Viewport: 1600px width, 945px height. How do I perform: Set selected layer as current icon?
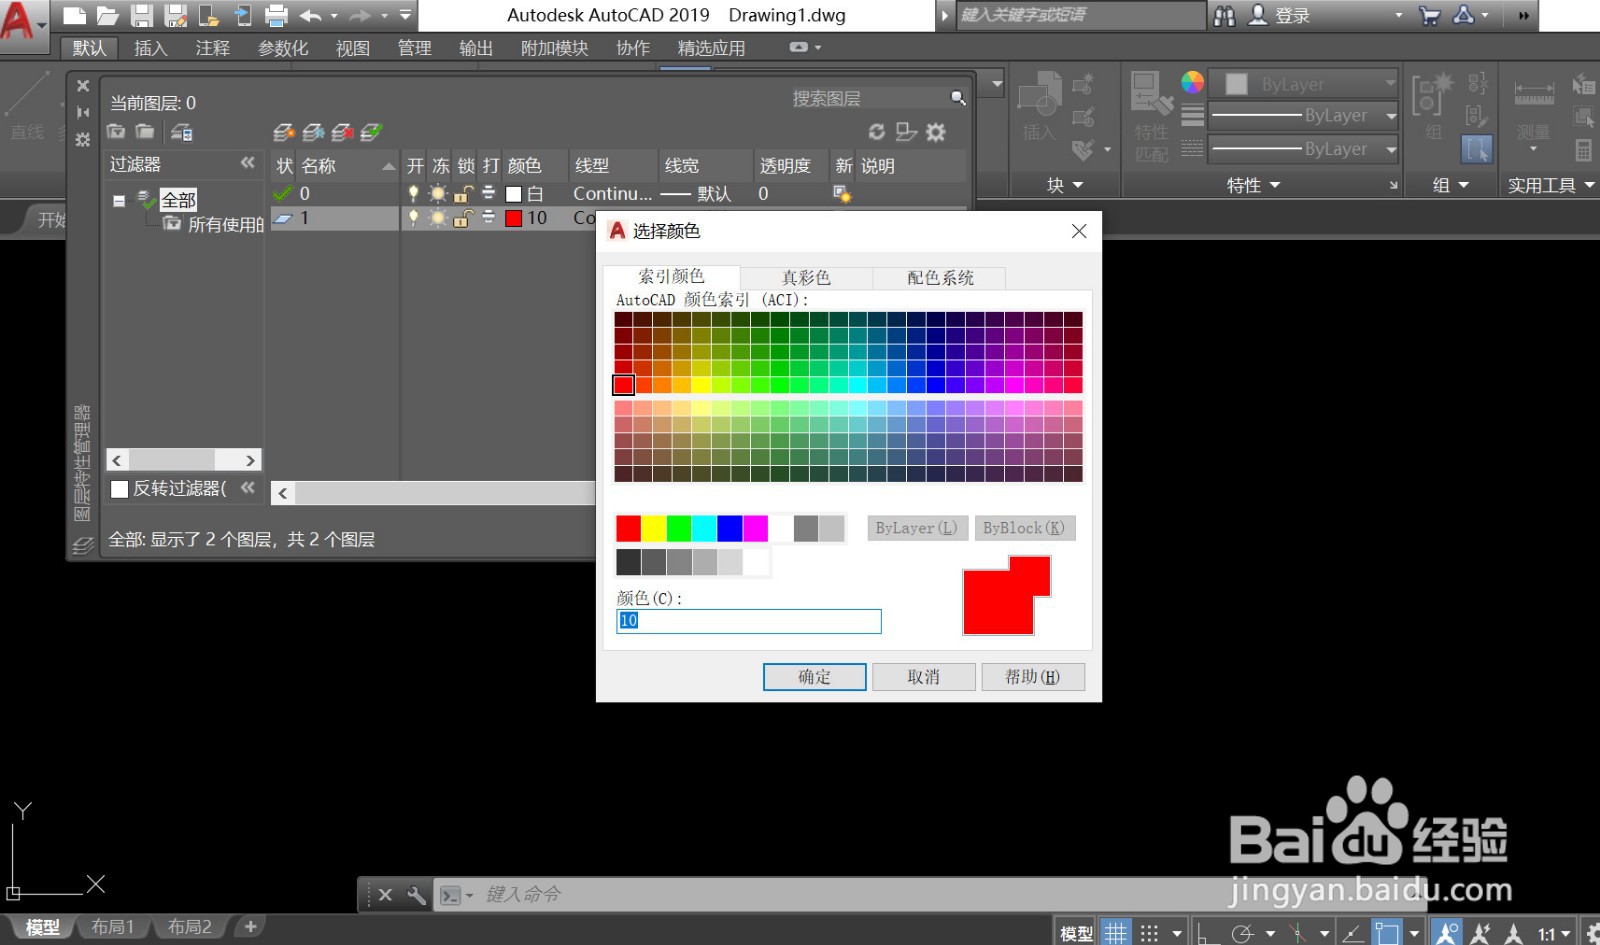point(371,132)
